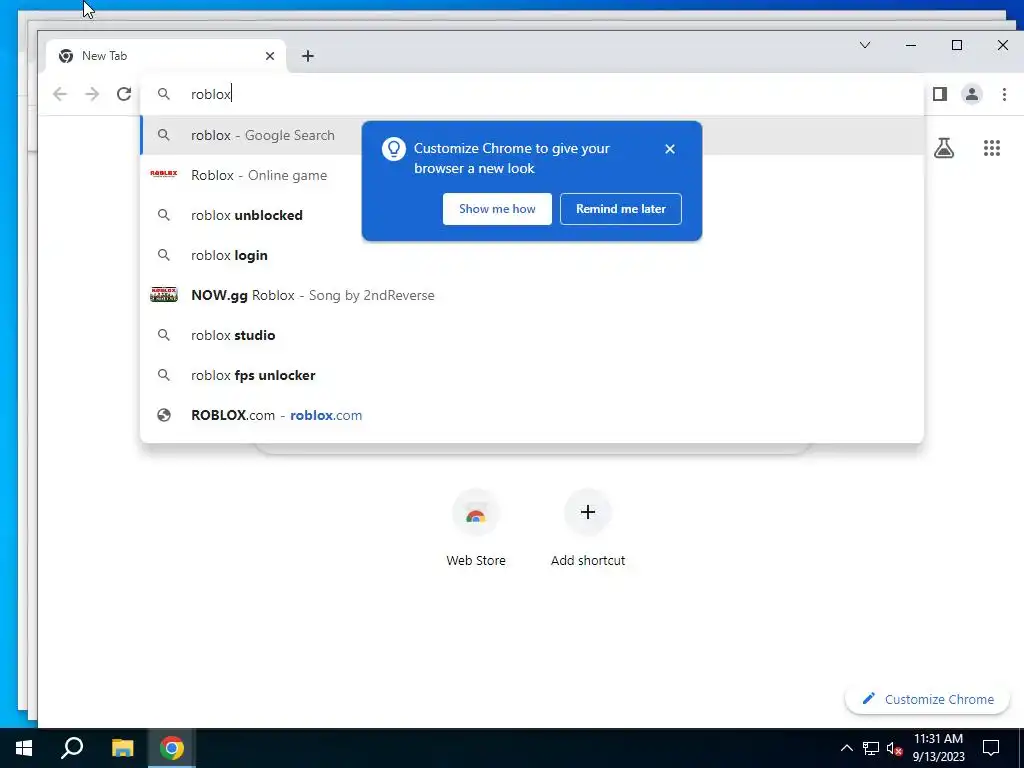Click the network status tray icon
Screen dimensions: 1024x768
tap(871, 748)
